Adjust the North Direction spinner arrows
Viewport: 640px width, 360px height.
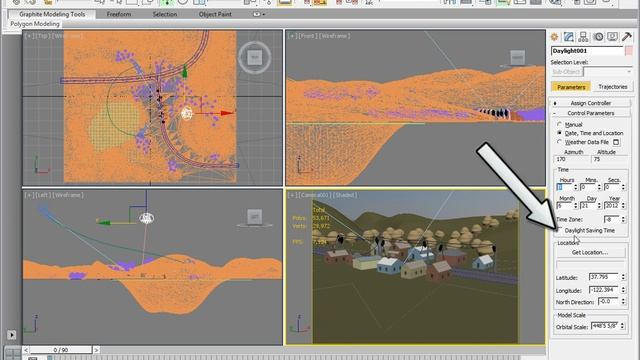[x=623, y=302]
